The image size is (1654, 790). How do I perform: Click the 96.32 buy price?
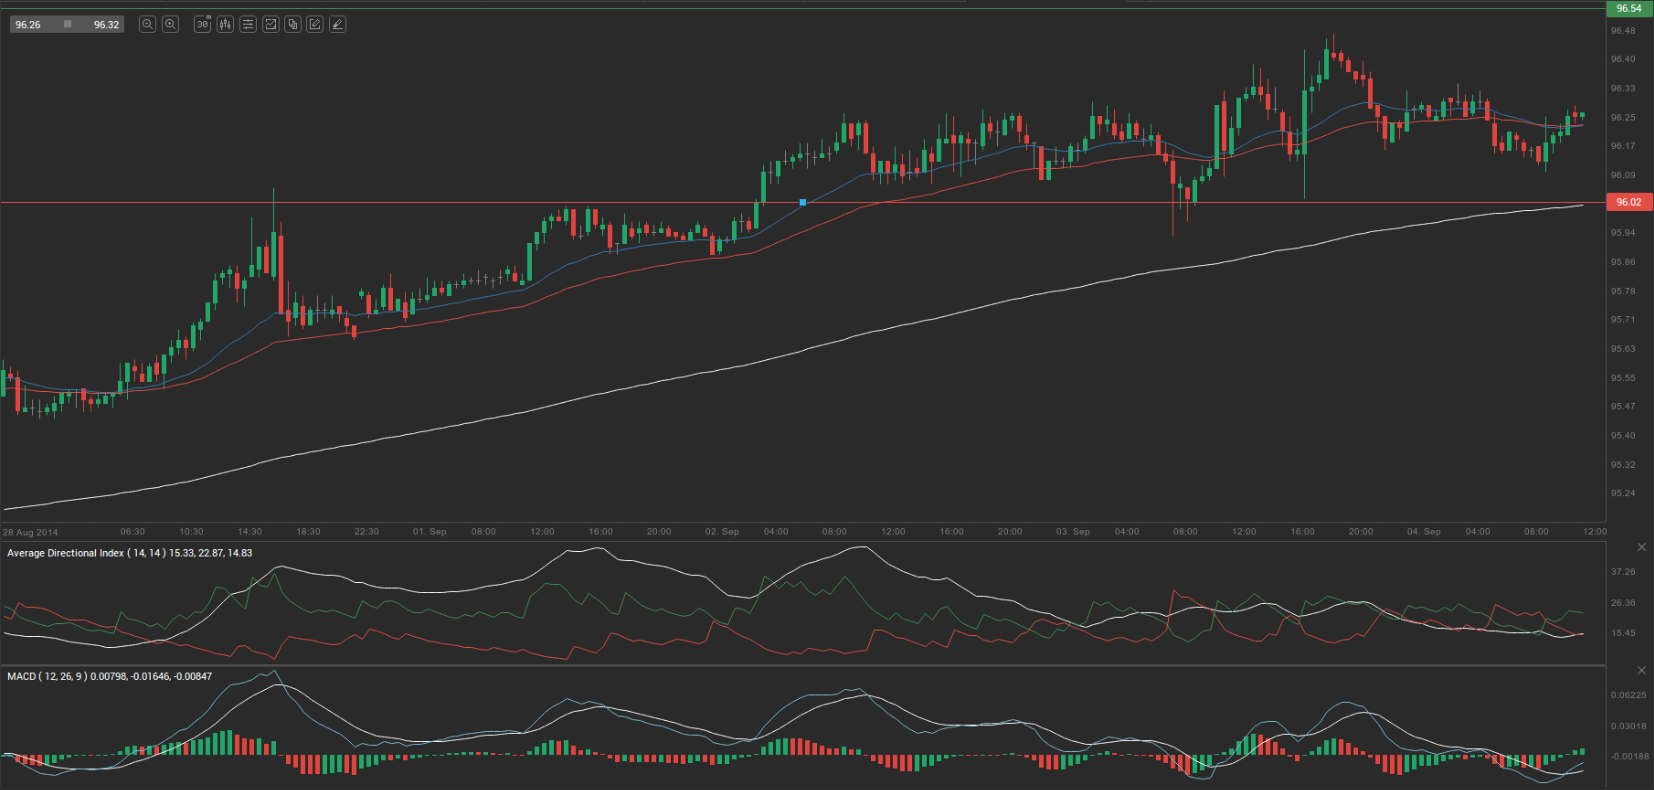click(x=106, y=25)
